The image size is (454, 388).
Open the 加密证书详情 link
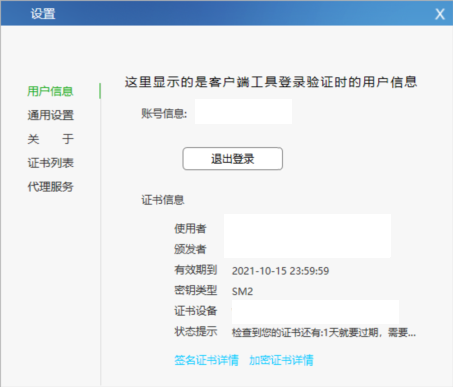click(x=281, y=360)
